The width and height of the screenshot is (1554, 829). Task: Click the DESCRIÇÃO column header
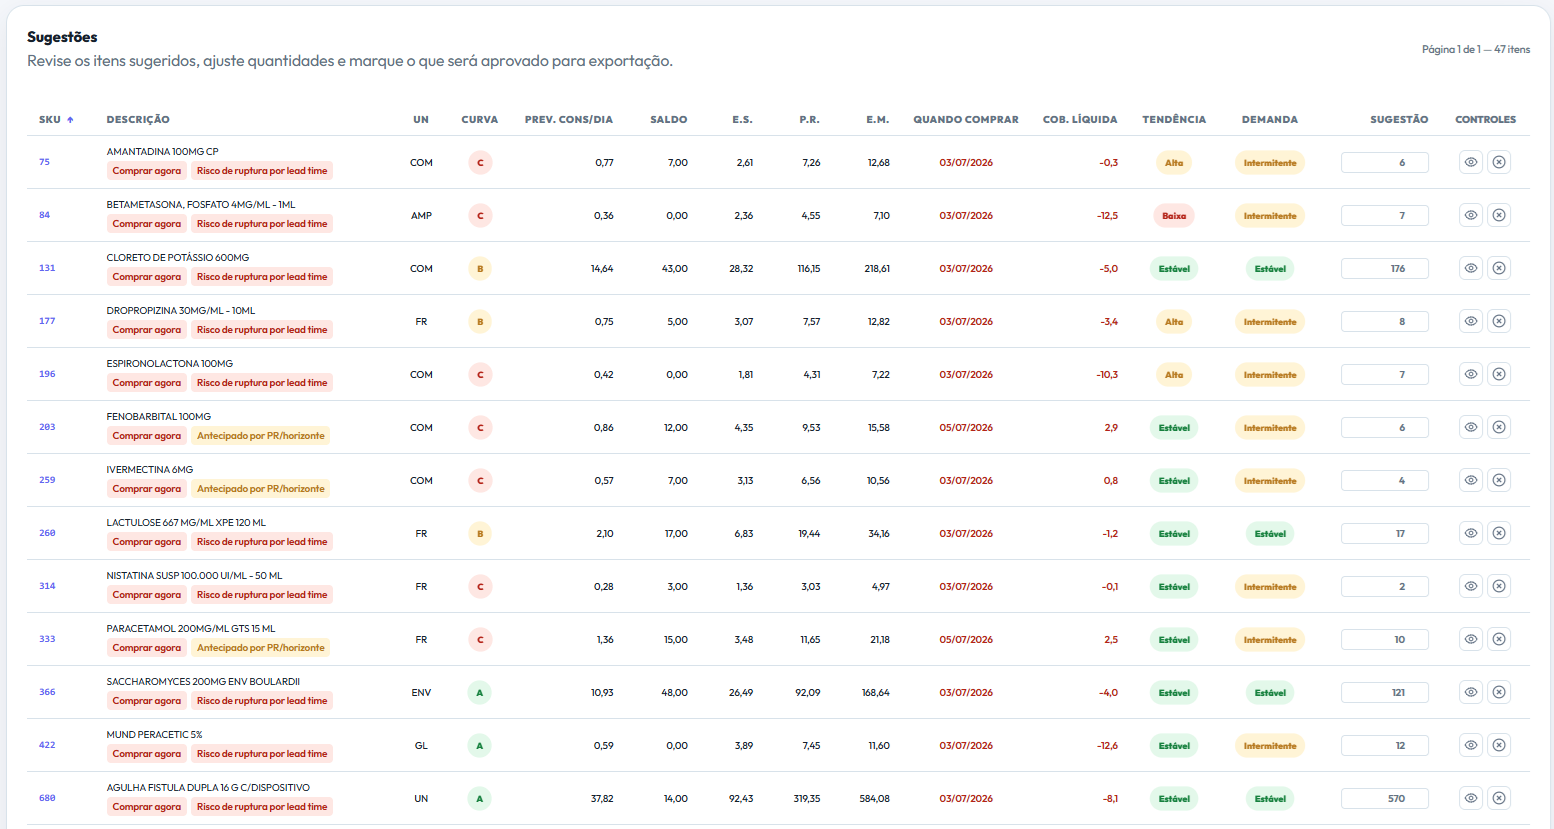coord(138,119)
